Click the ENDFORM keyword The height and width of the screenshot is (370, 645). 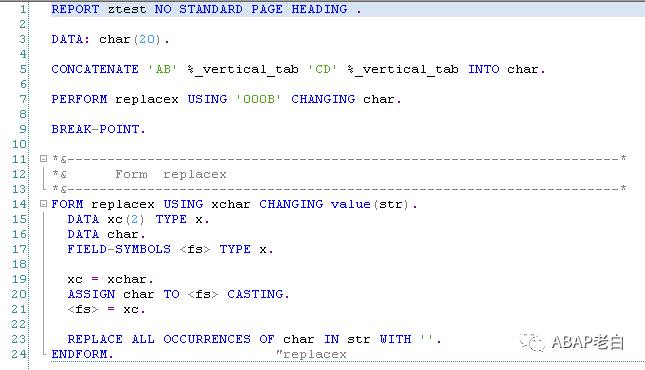tap(79, 354)
